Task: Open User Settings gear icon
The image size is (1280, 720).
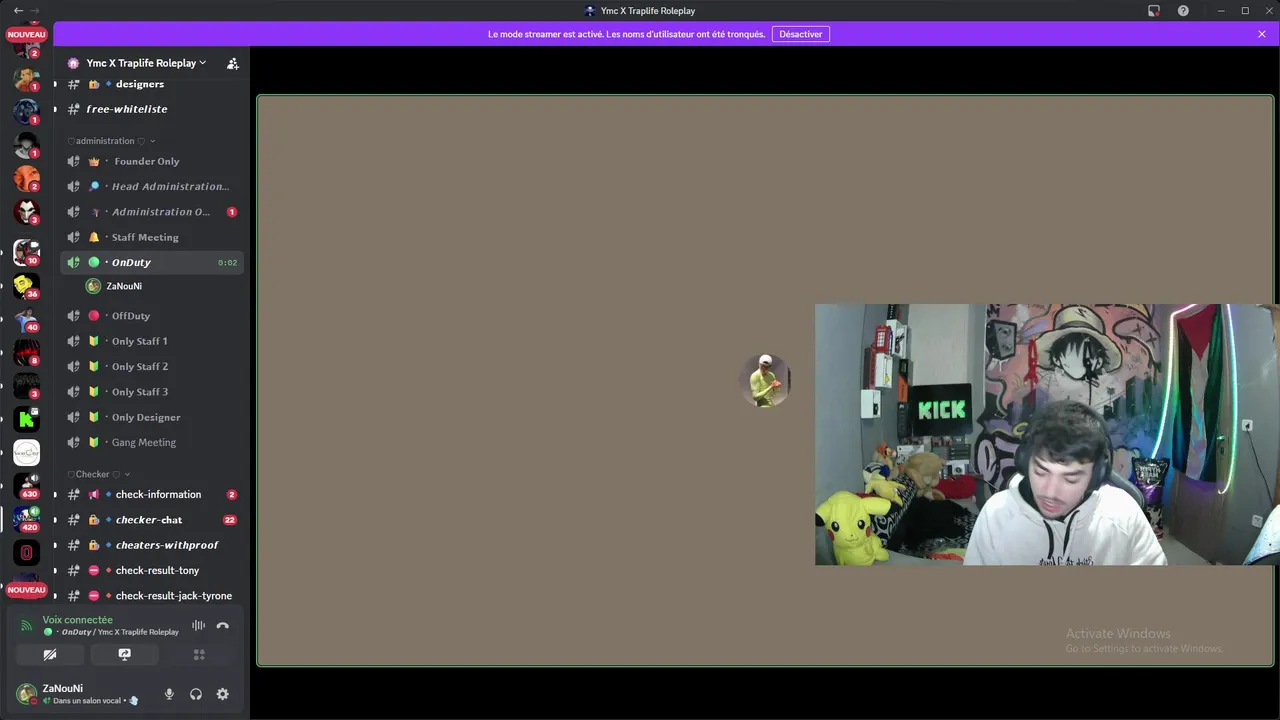Action: pos(223,694)
